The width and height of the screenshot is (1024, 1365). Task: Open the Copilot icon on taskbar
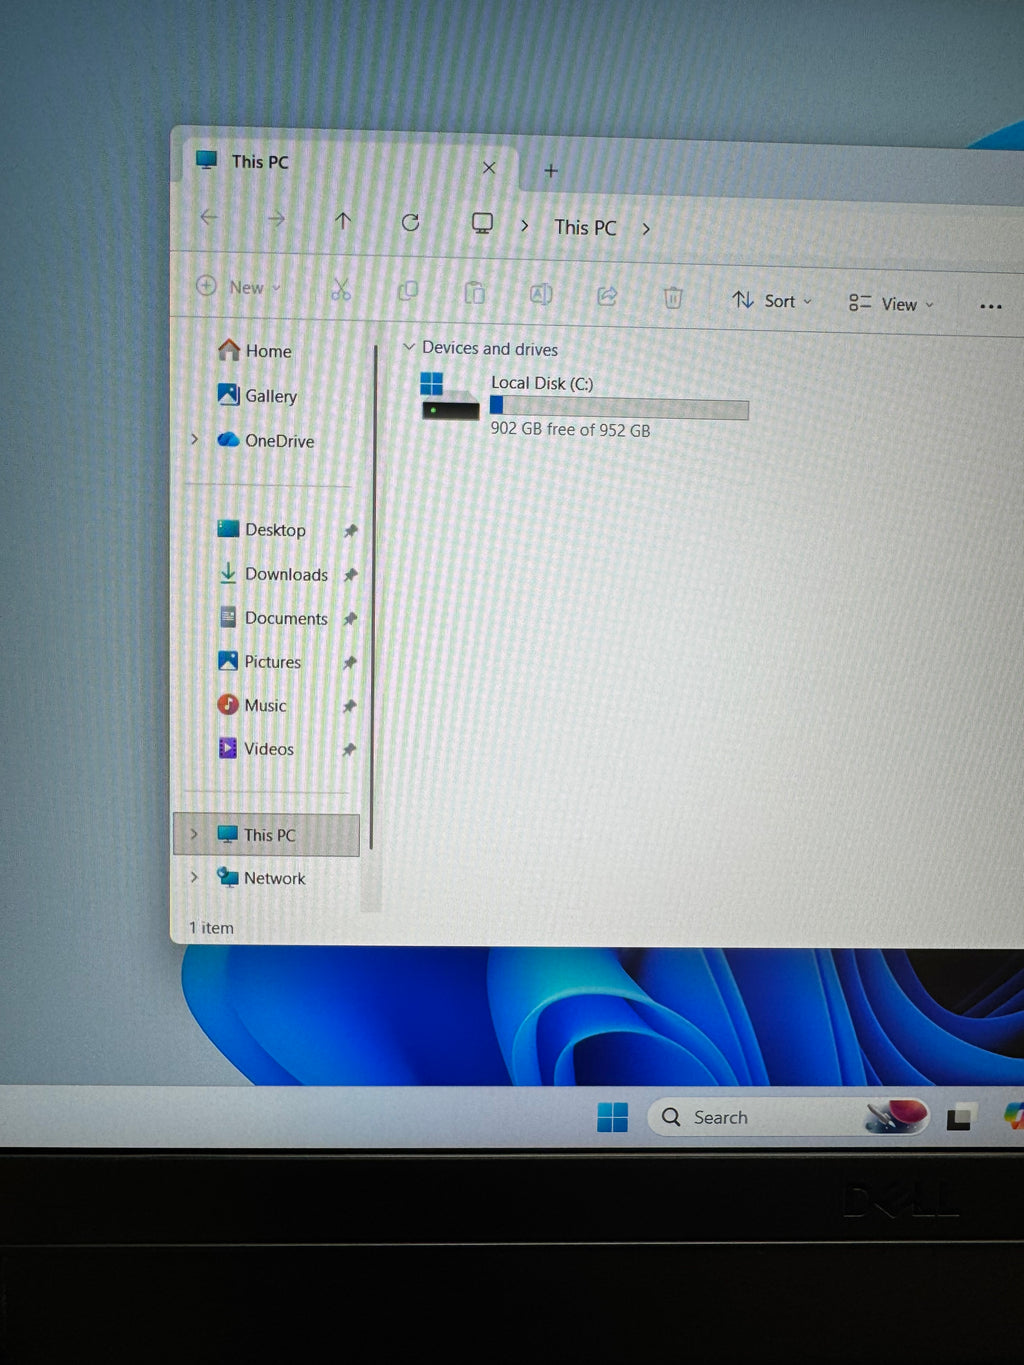1014,1117
